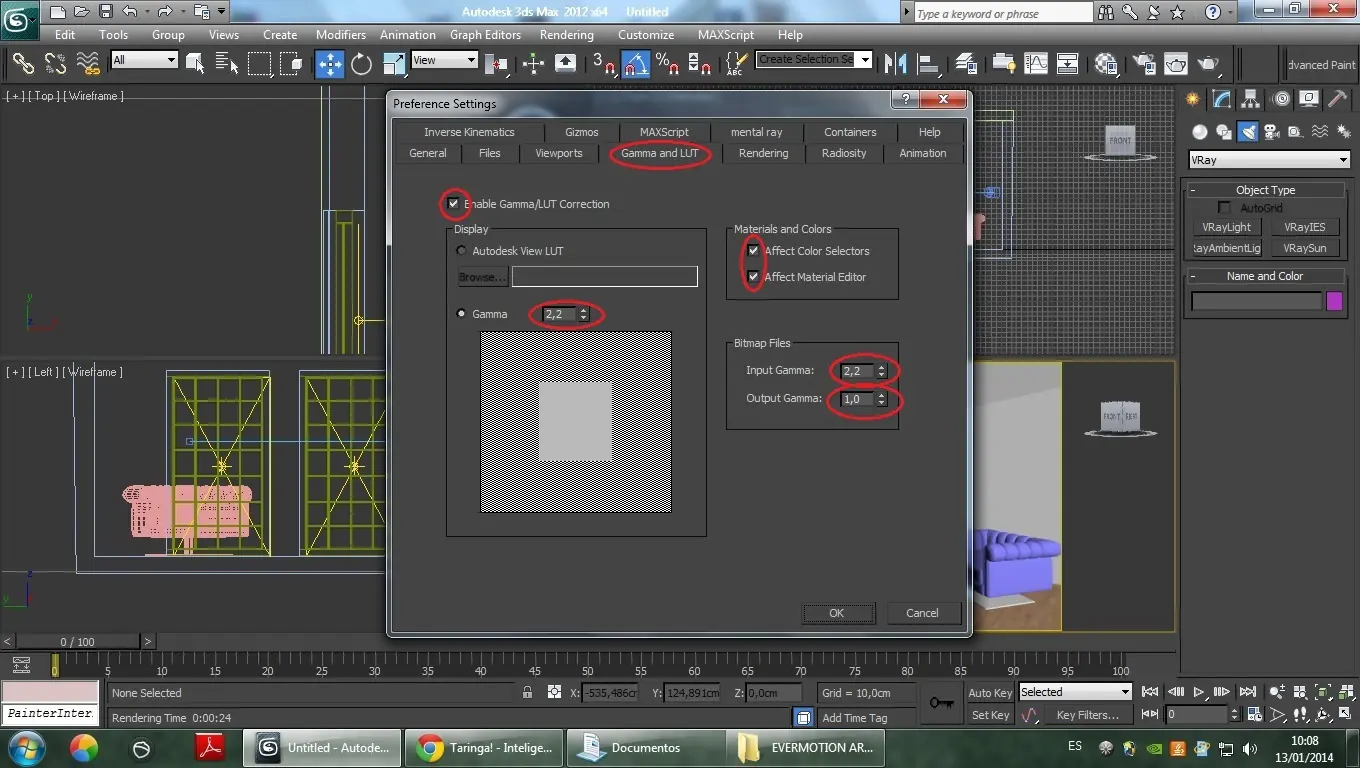Click inside the Input Gamma value field

(855, 370)
